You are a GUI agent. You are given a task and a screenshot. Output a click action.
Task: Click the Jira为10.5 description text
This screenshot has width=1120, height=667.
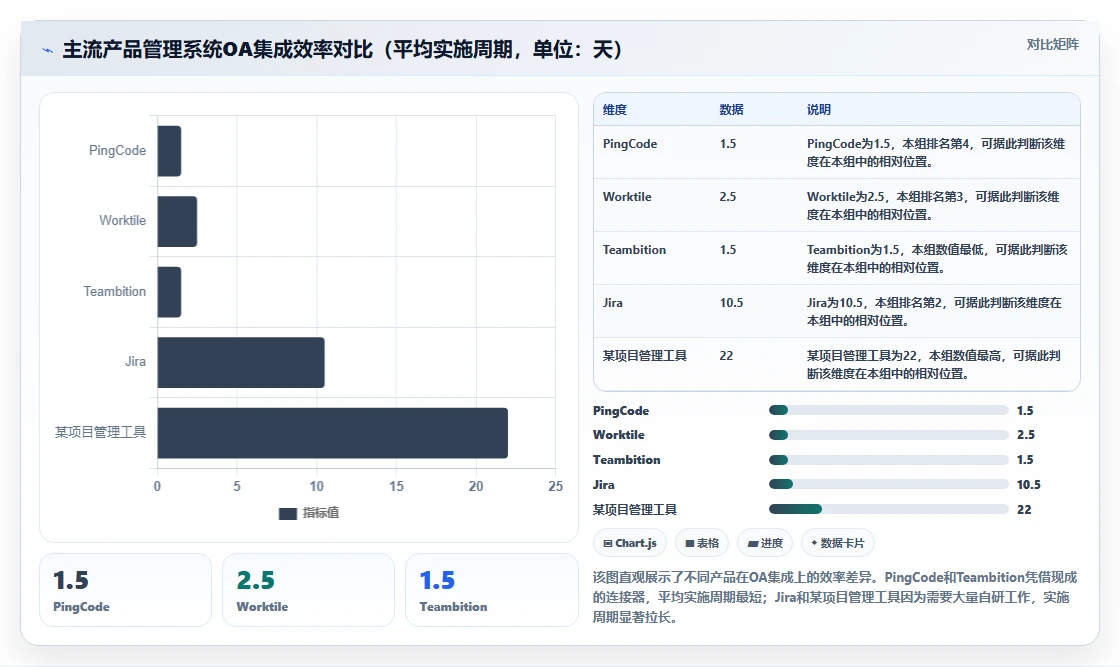click(934, 311)
